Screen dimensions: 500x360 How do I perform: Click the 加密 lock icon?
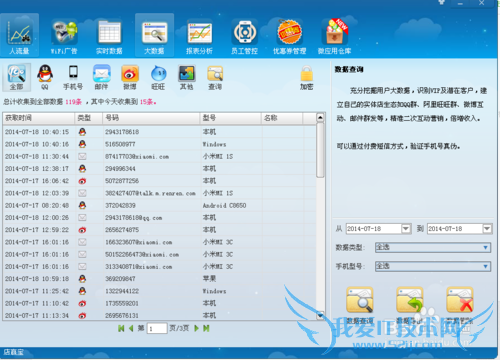[307, 77]
